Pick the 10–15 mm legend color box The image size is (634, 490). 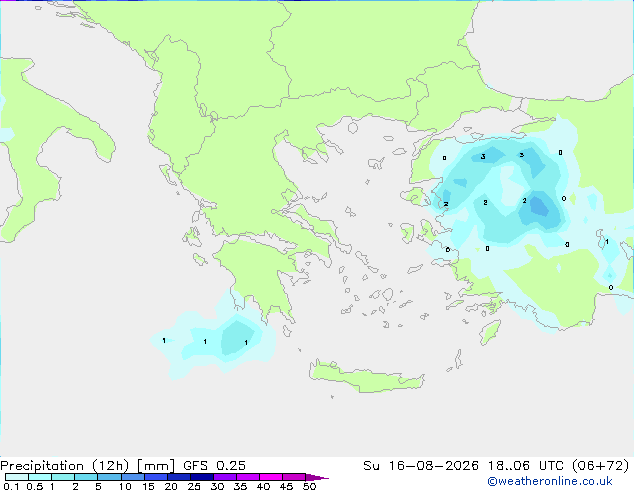[132, 477]
